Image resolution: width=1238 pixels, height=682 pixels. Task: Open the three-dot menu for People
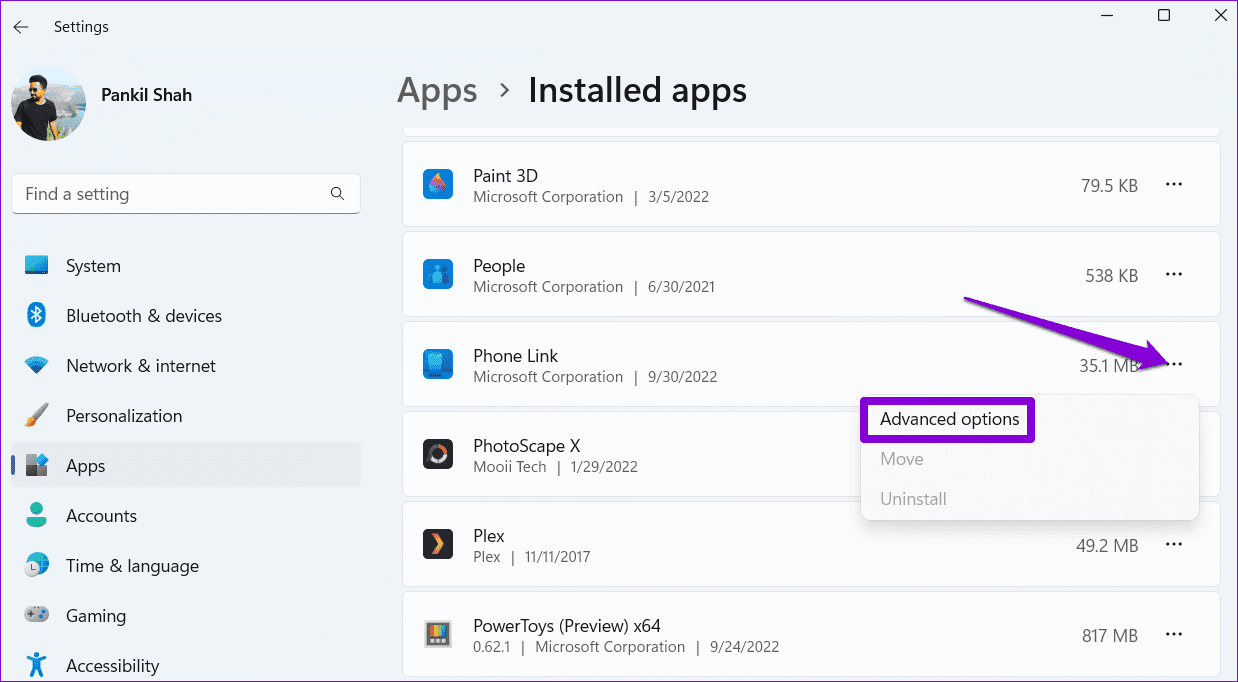[1174, 275]
